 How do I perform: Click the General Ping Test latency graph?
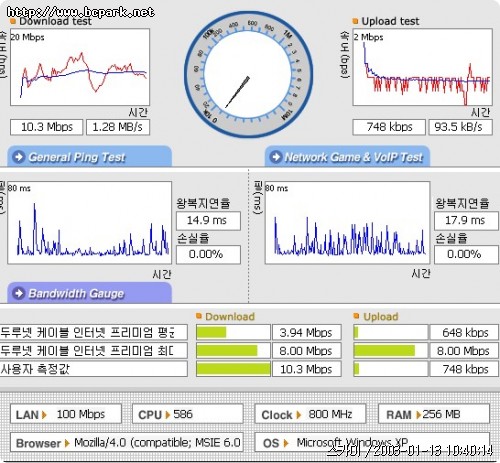tap(89, 223)
